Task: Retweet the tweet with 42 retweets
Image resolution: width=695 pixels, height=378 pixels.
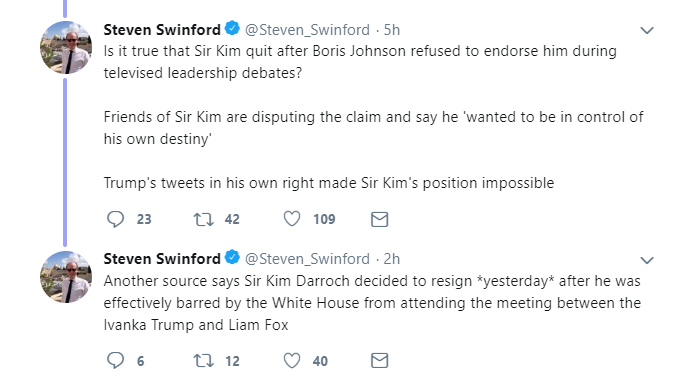Action: click(203, 219)
